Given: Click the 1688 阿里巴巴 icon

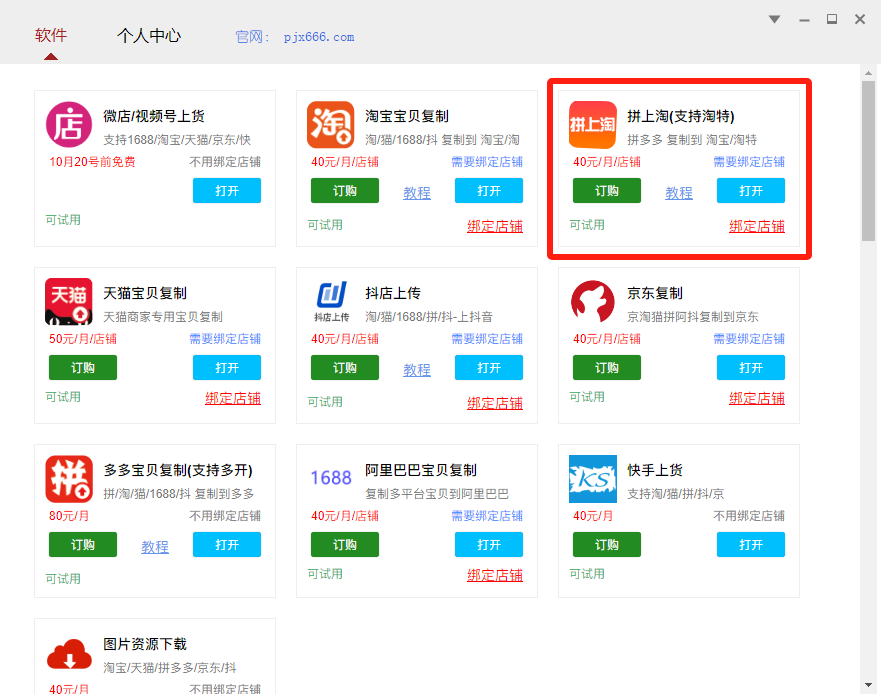Looking at the screenshot, I should tap(331, 478).
